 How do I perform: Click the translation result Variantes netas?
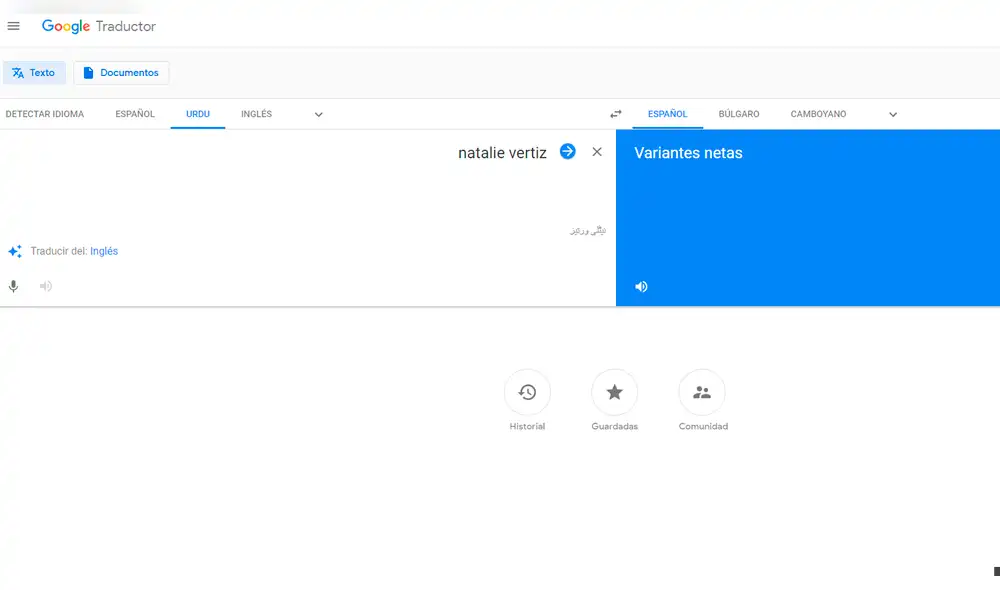[x=688, y=153]
